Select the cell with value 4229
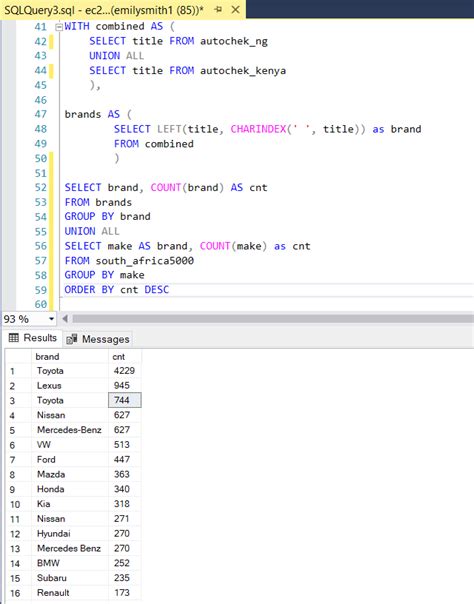 pyautogui.click(x=125, y=371)
